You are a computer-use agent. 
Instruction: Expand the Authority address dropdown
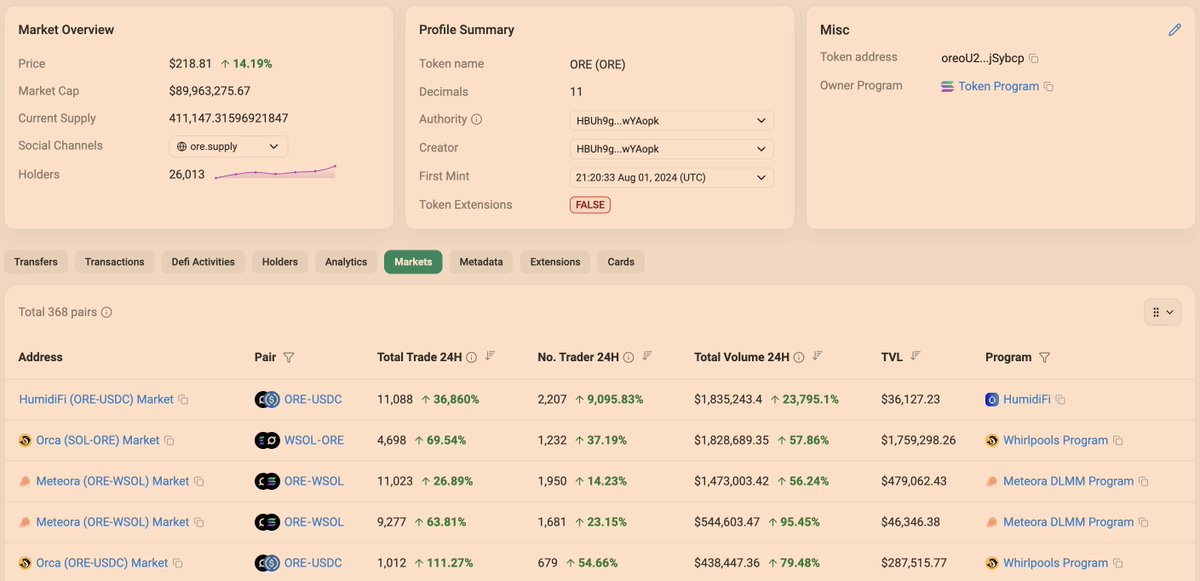click(x=671, y=121)
